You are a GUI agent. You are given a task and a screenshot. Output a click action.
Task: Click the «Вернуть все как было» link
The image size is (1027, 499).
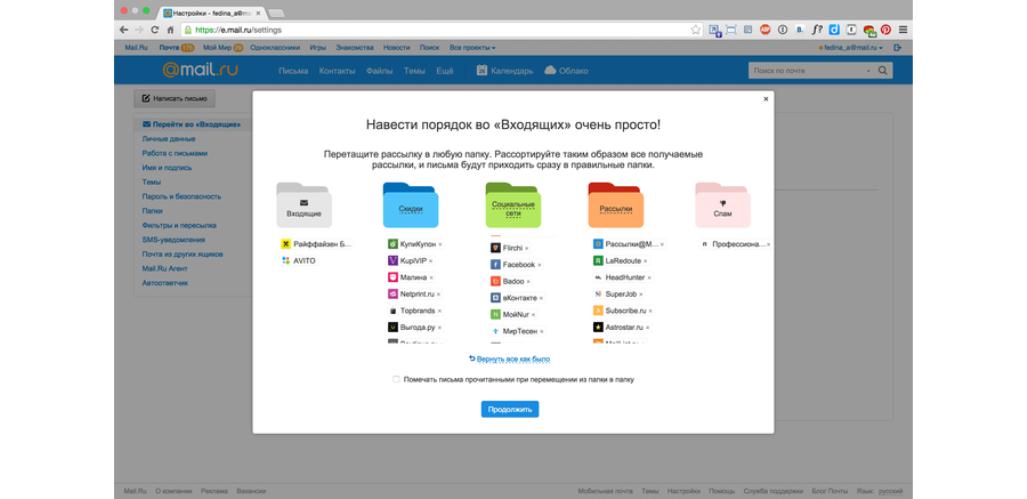point(510,358)
